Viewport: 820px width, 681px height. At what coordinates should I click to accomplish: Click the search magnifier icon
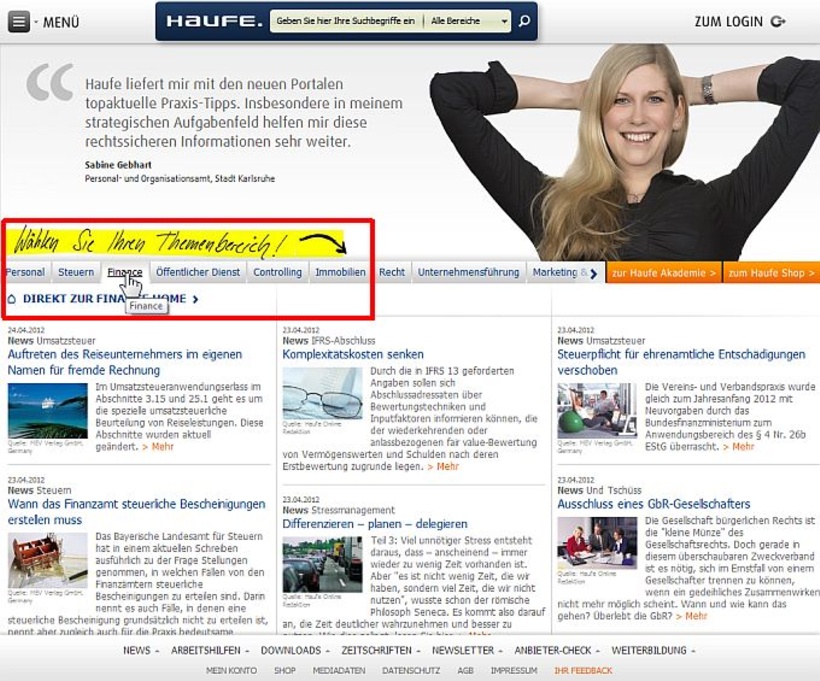tap(525, 21)
